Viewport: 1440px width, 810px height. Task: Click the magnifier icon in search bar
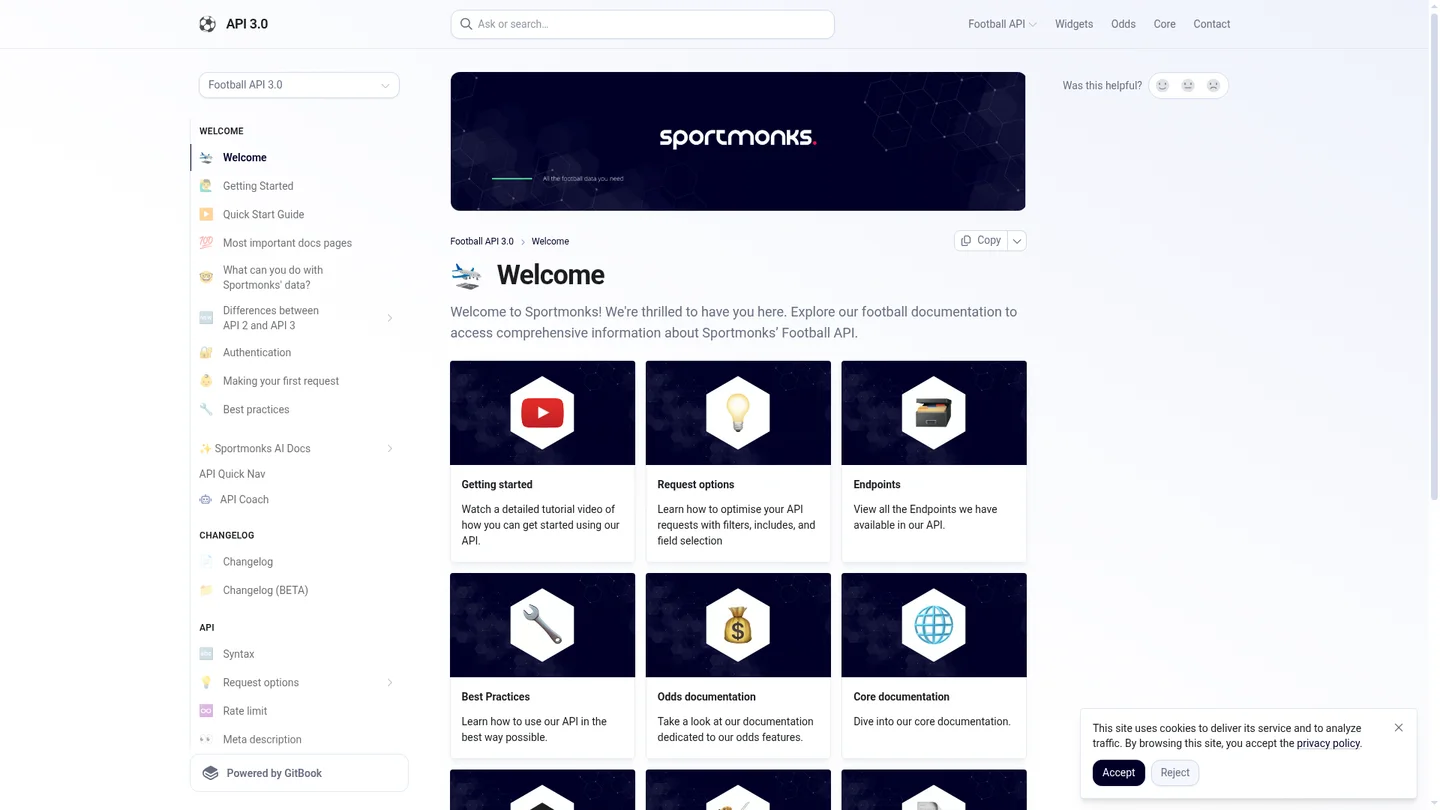466,24
